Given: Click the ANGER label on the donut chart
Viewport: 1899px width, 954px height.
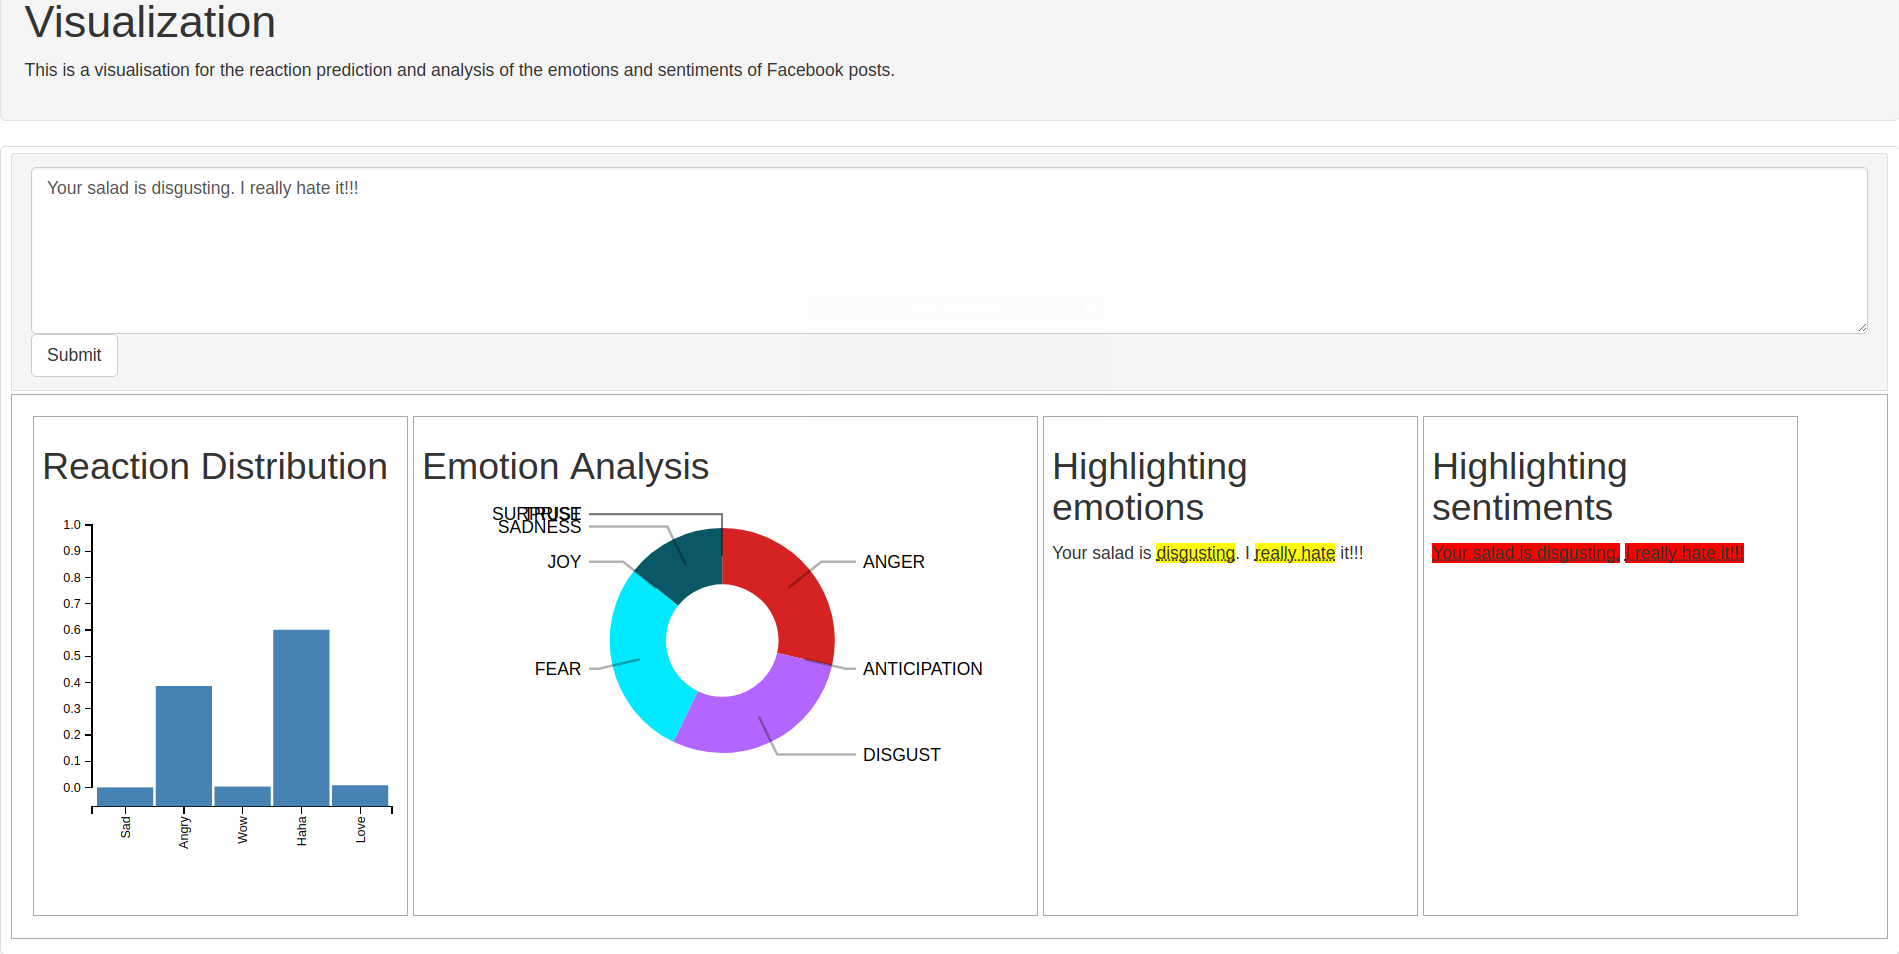Looking at the screenshot, I should [893, 562].
